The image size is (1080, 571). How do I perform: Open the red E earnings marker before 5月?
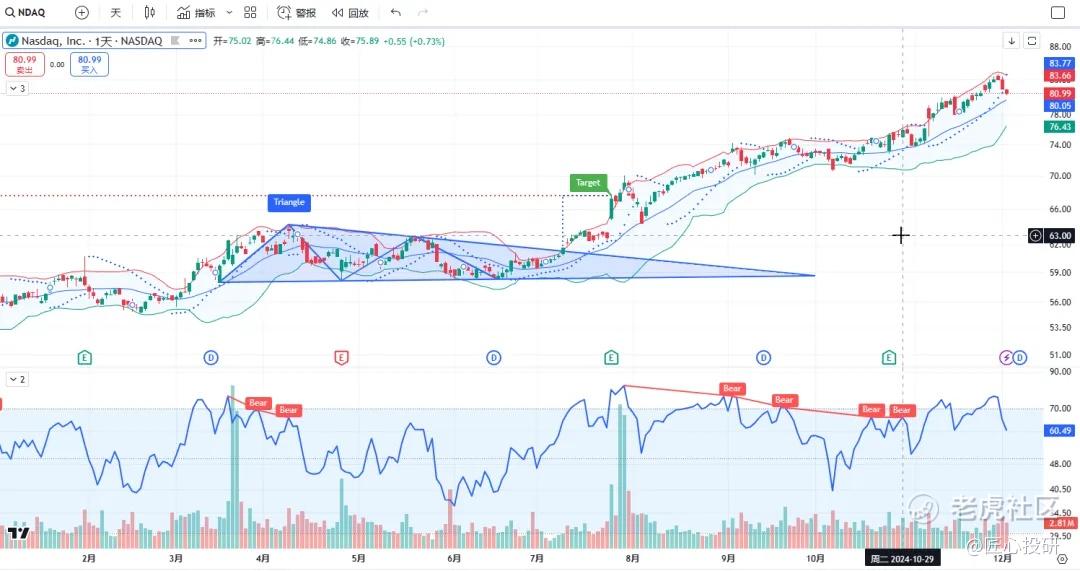341,357
